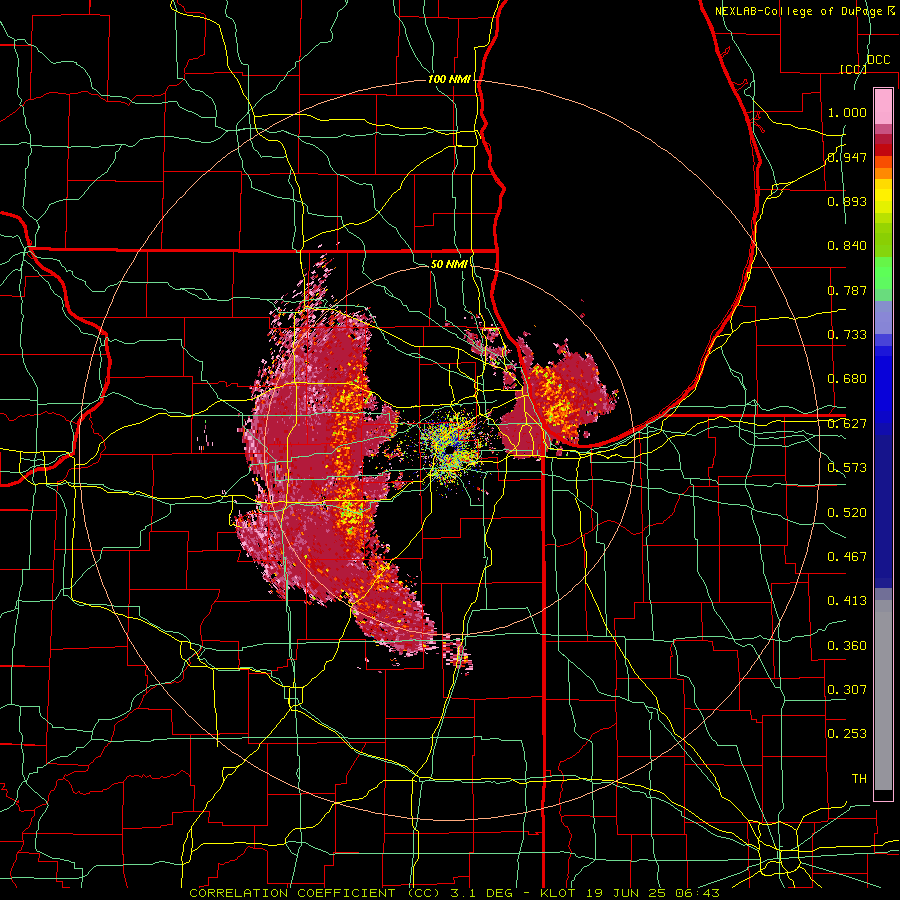900x900 pixels.
Task: Click the DCC label above the scale
Action: tap(878, 60)
